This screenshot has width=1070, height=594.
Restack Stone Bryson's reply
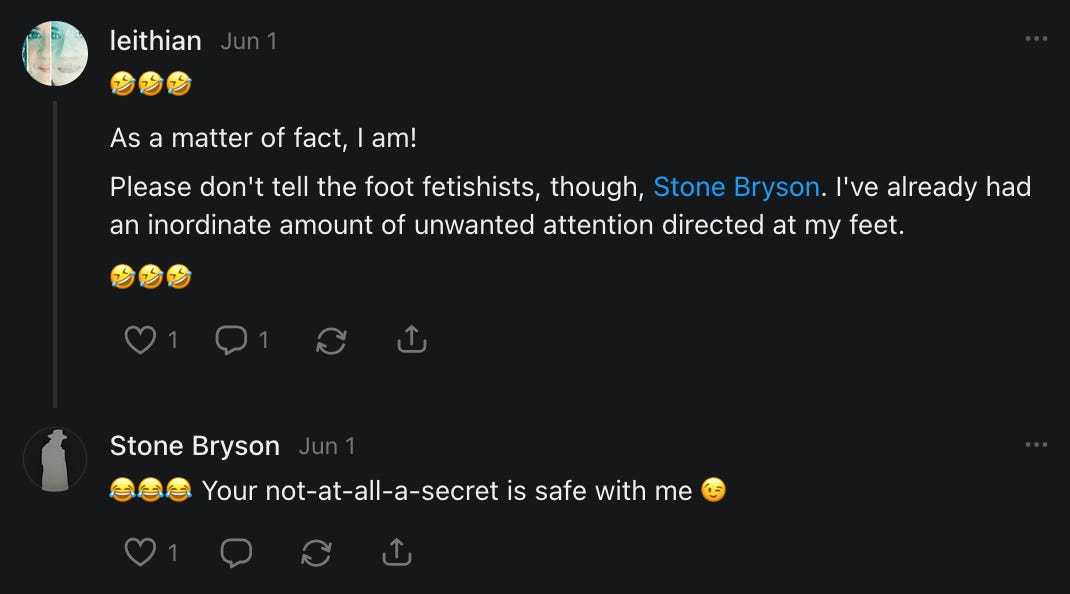coord(316,552)
